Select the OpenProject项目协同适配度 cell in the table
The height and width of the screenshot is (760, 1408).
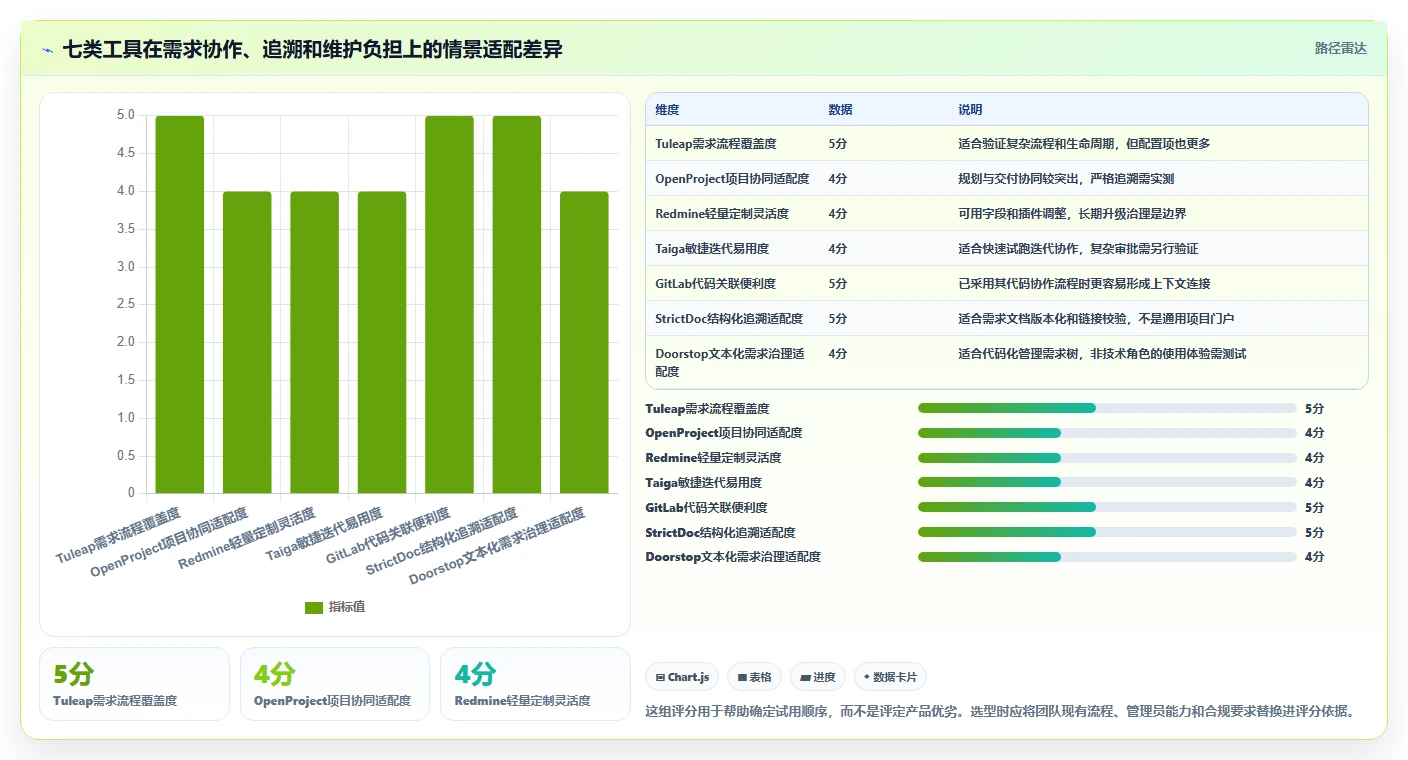(732, 179)
